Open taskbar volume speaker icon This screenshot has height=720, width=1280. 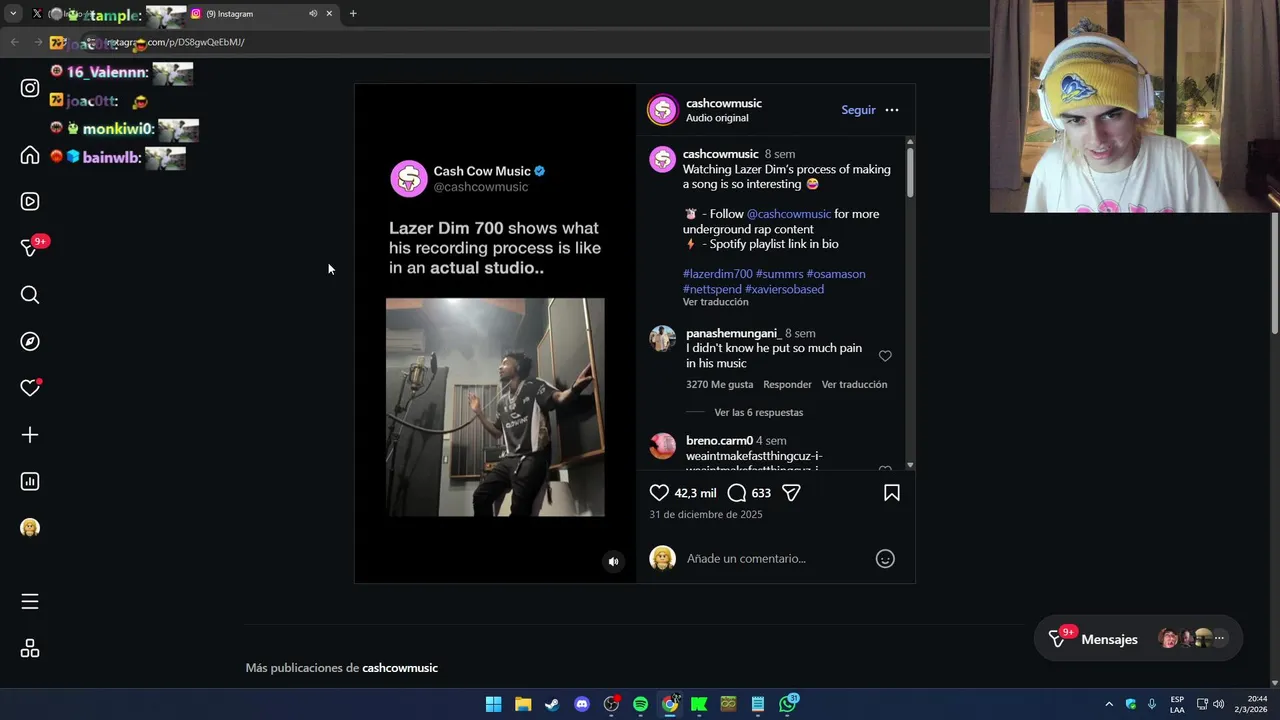(1218, 704)
